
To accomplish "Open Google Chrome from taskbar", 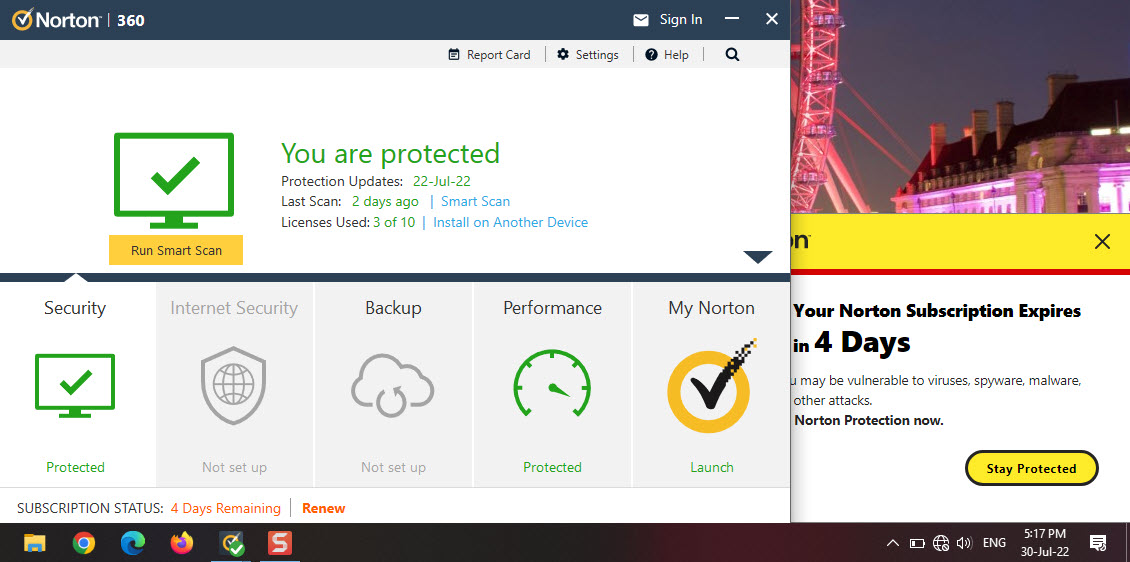I will point(84,543).
